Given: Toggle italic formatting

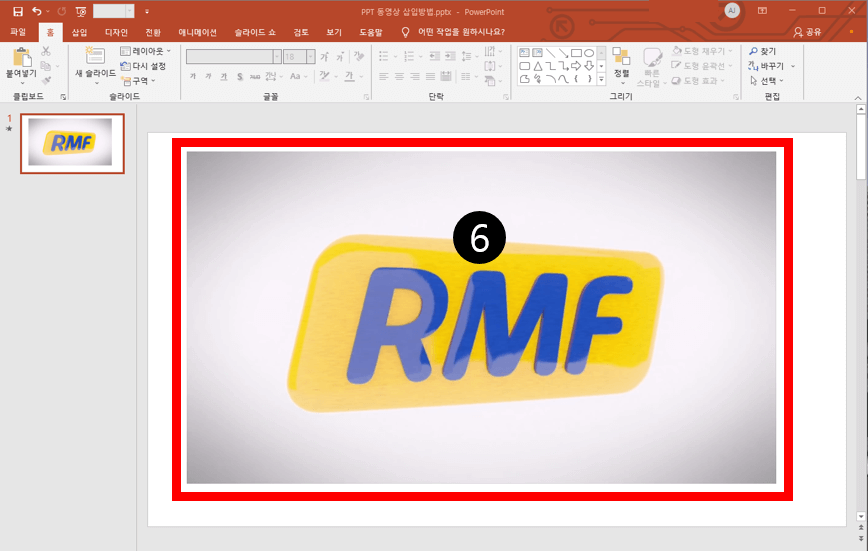Looking at the screenshot, I should [x=208, y=76].
